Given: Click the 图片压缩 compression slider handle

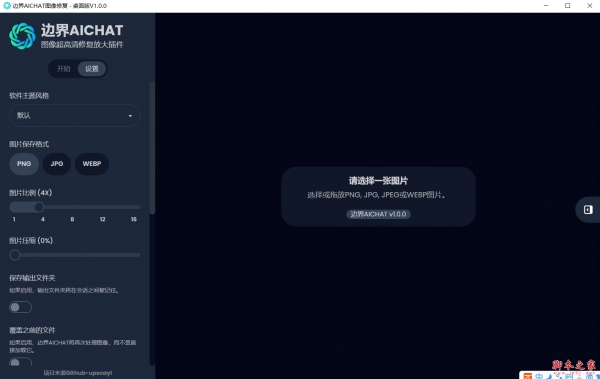Looking at the screenshot, I should [15, 255].
